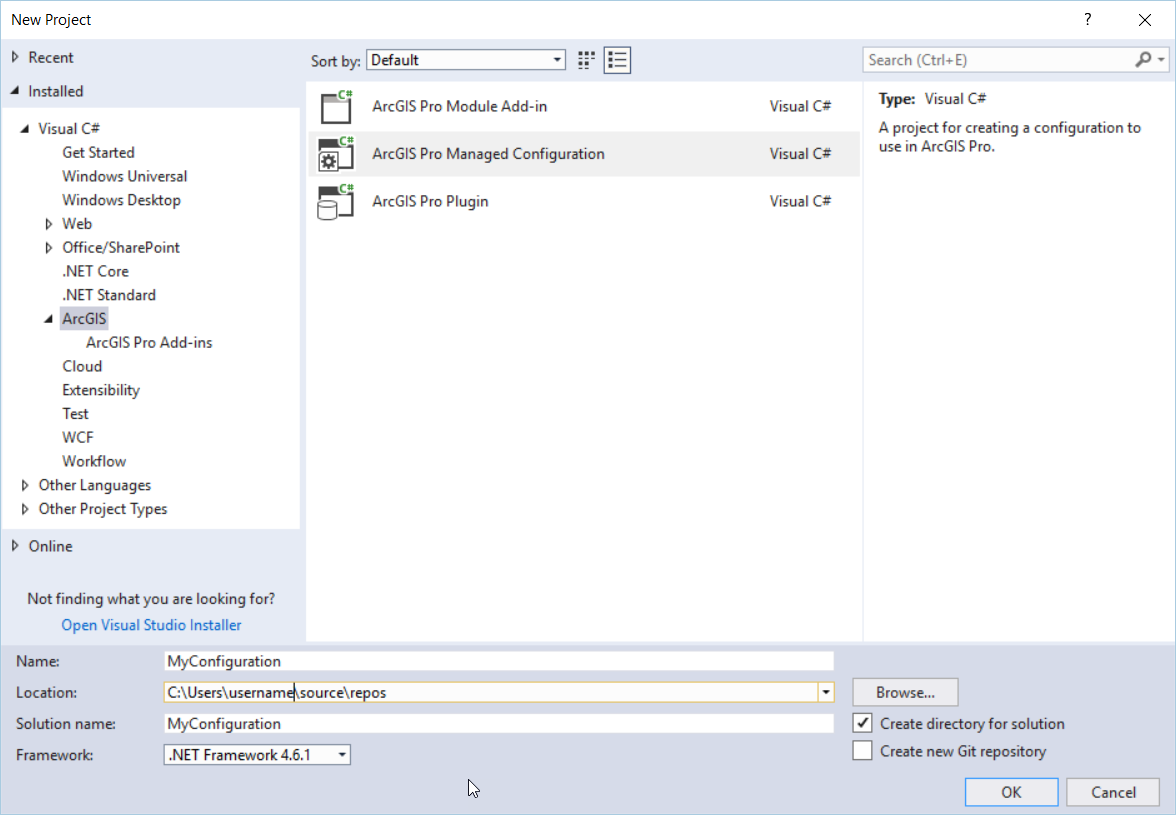Select ArcGIS Pro Plugin template name
This screenshot has width=1176, height=815.
point(430,202)
